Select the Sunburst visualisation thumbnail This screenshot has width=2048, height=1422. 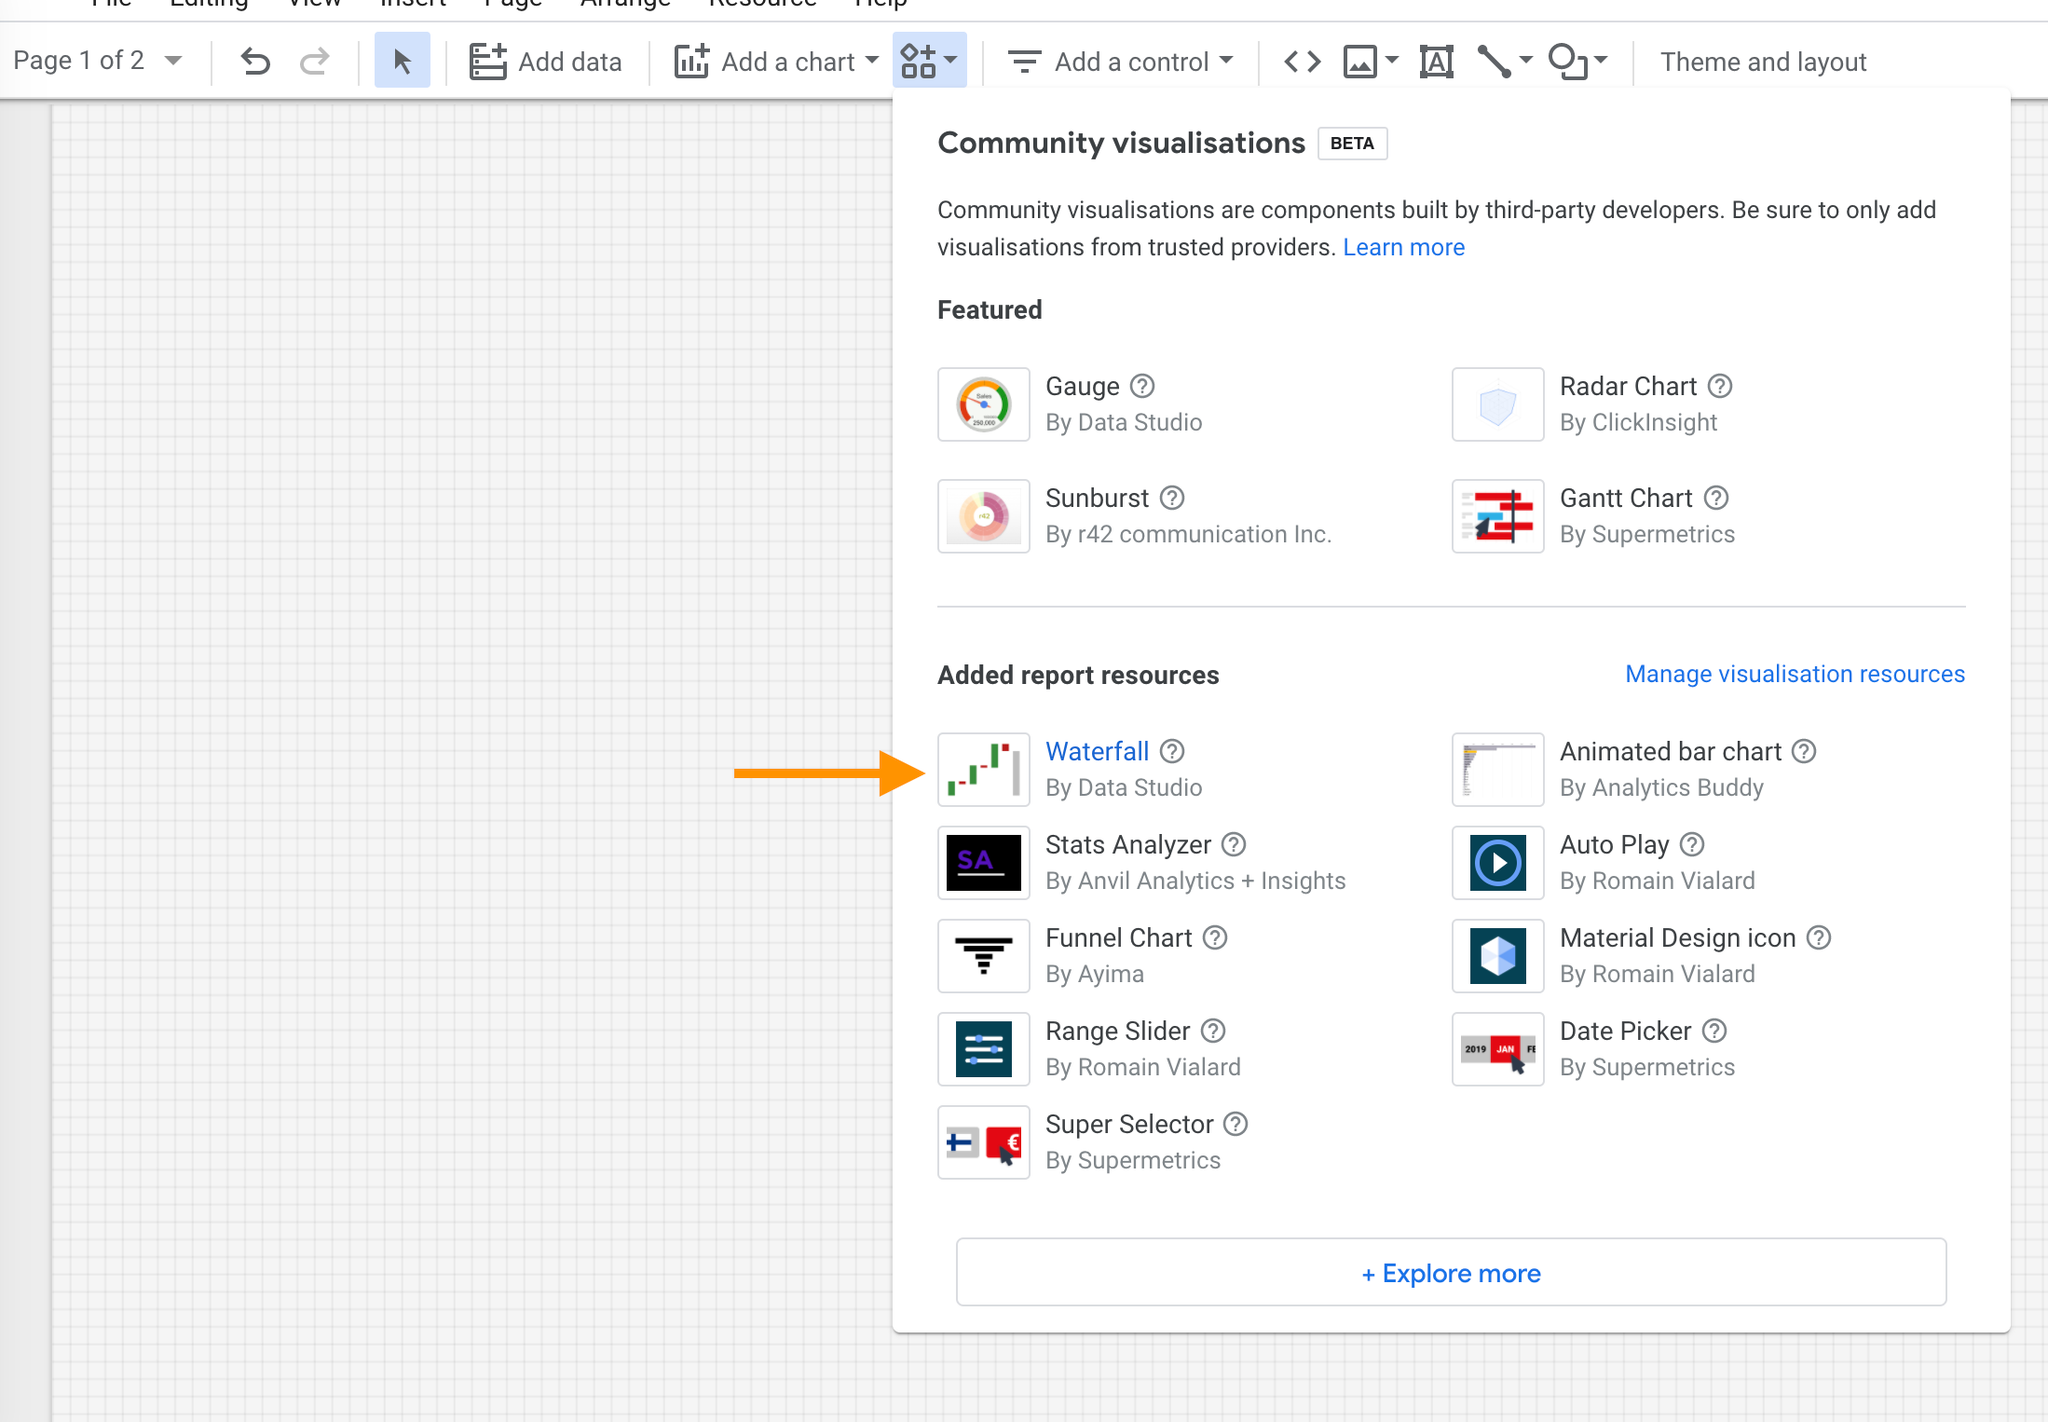[983, 516]
